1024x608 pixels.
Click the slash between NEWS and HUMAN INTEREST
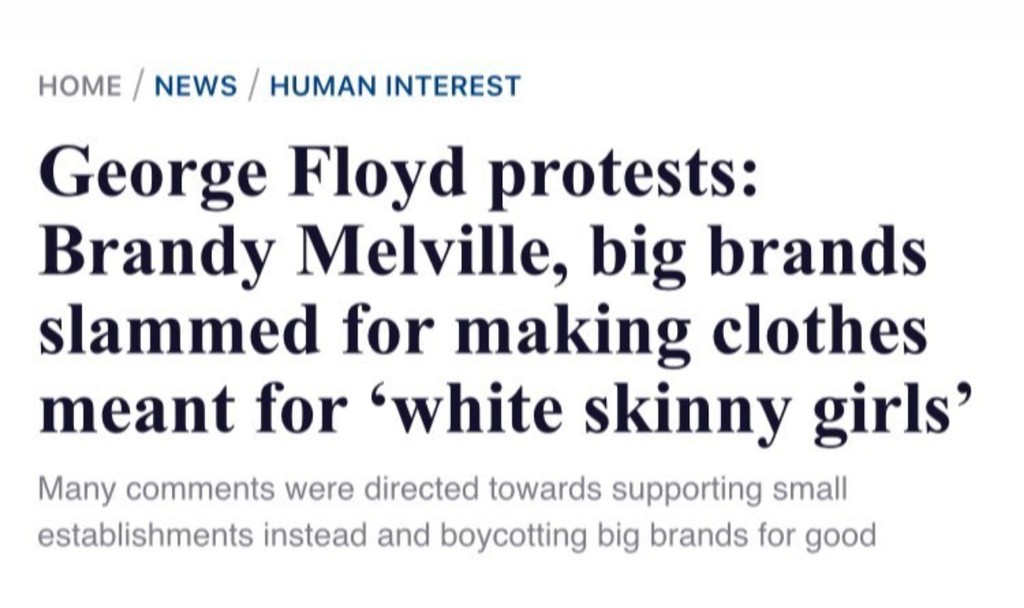coord(254,86)
